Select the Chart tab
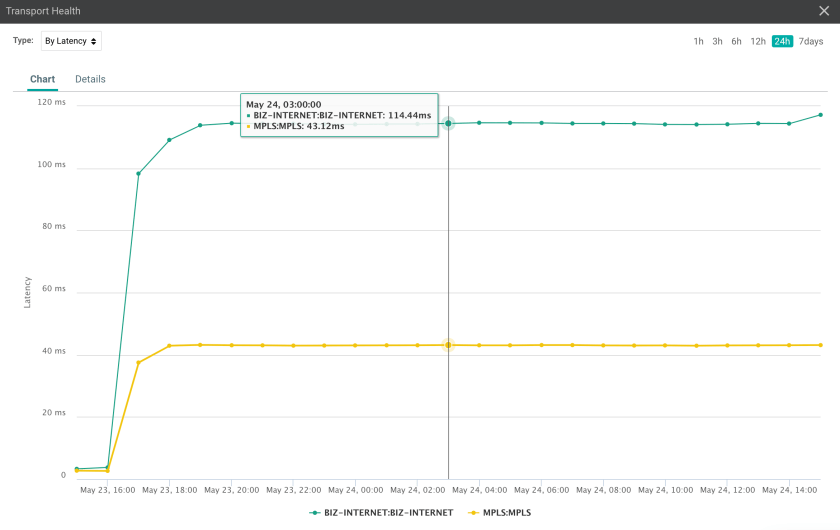This screenshot has height=530, width=840. coord(42,79)
